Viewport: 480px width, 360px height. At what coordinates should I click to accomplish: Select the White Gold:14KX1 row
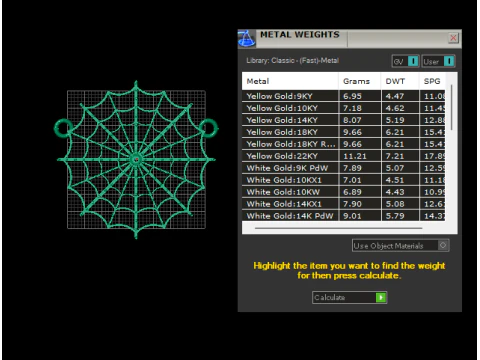(x=344, y=204)
